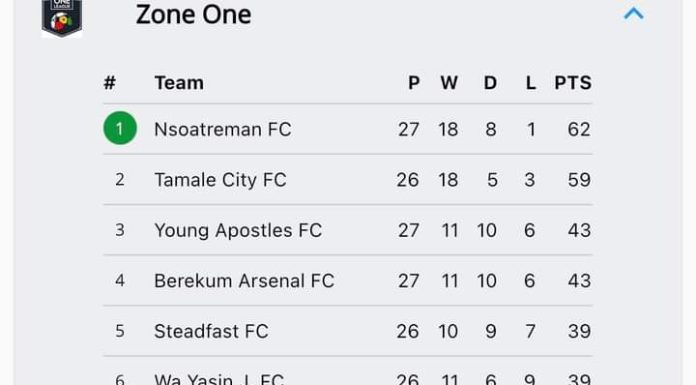Click Nsoatreman FC's 62 points value
Viewport: 696px width, 385px height.
click(x=579, y=129)
